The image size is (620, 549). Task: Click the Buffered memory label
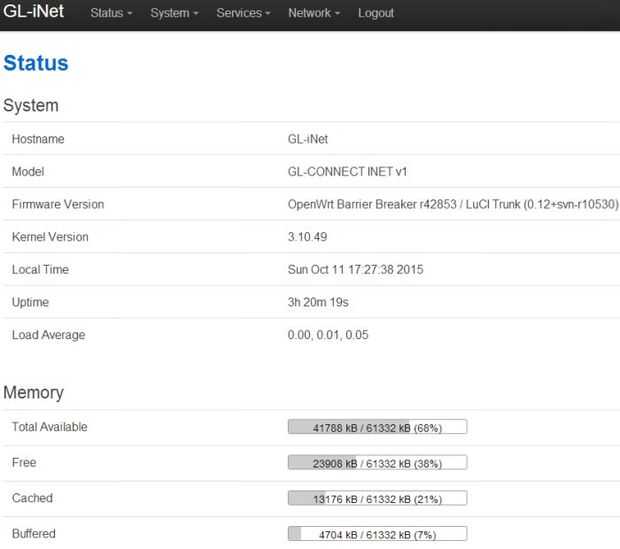[x=34, y=534]
